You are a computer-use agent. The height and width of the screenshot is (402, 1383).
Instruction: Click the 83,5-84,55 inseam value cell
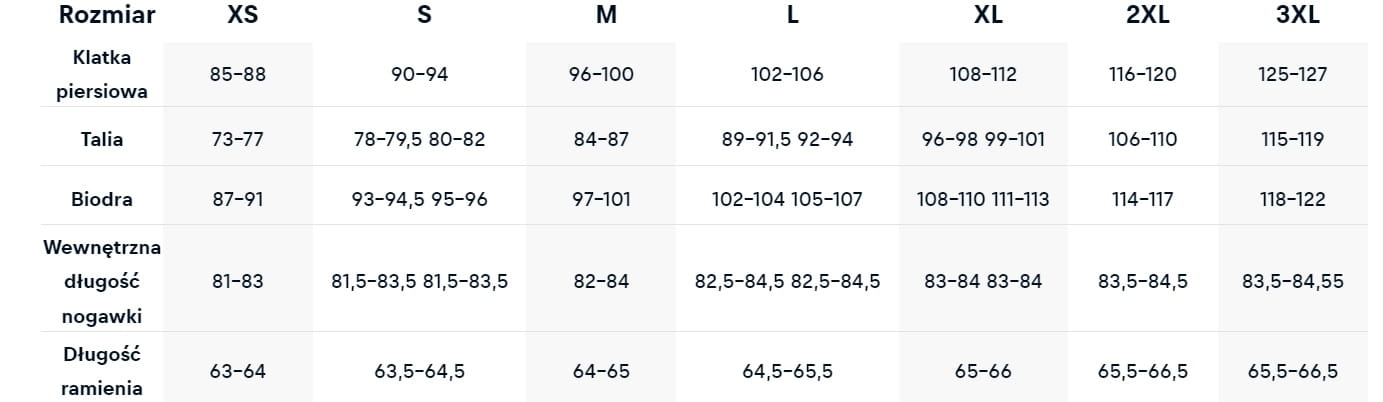tap(1292, 281)
